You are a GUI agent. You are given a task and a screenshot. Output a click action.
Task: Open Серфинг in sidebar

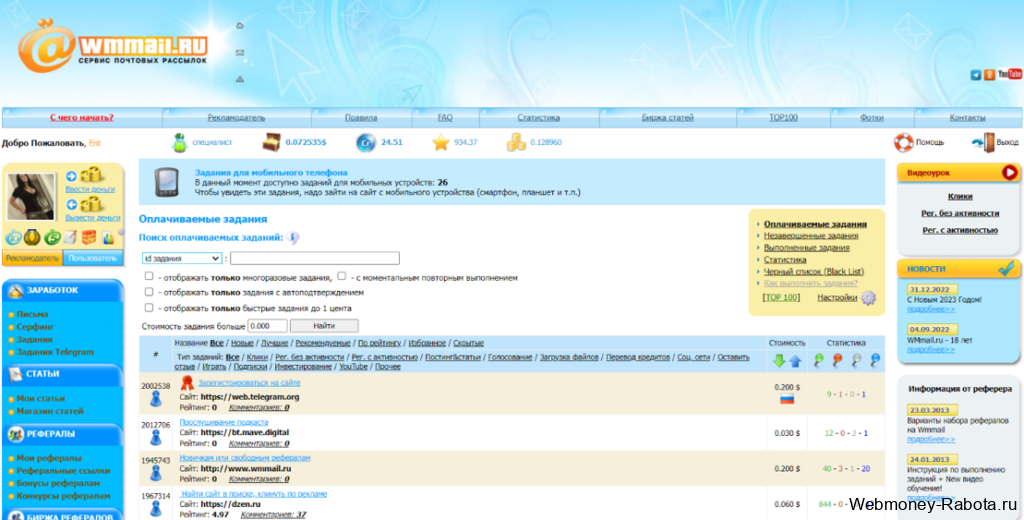pyautogui.click(x=35, y=327)
